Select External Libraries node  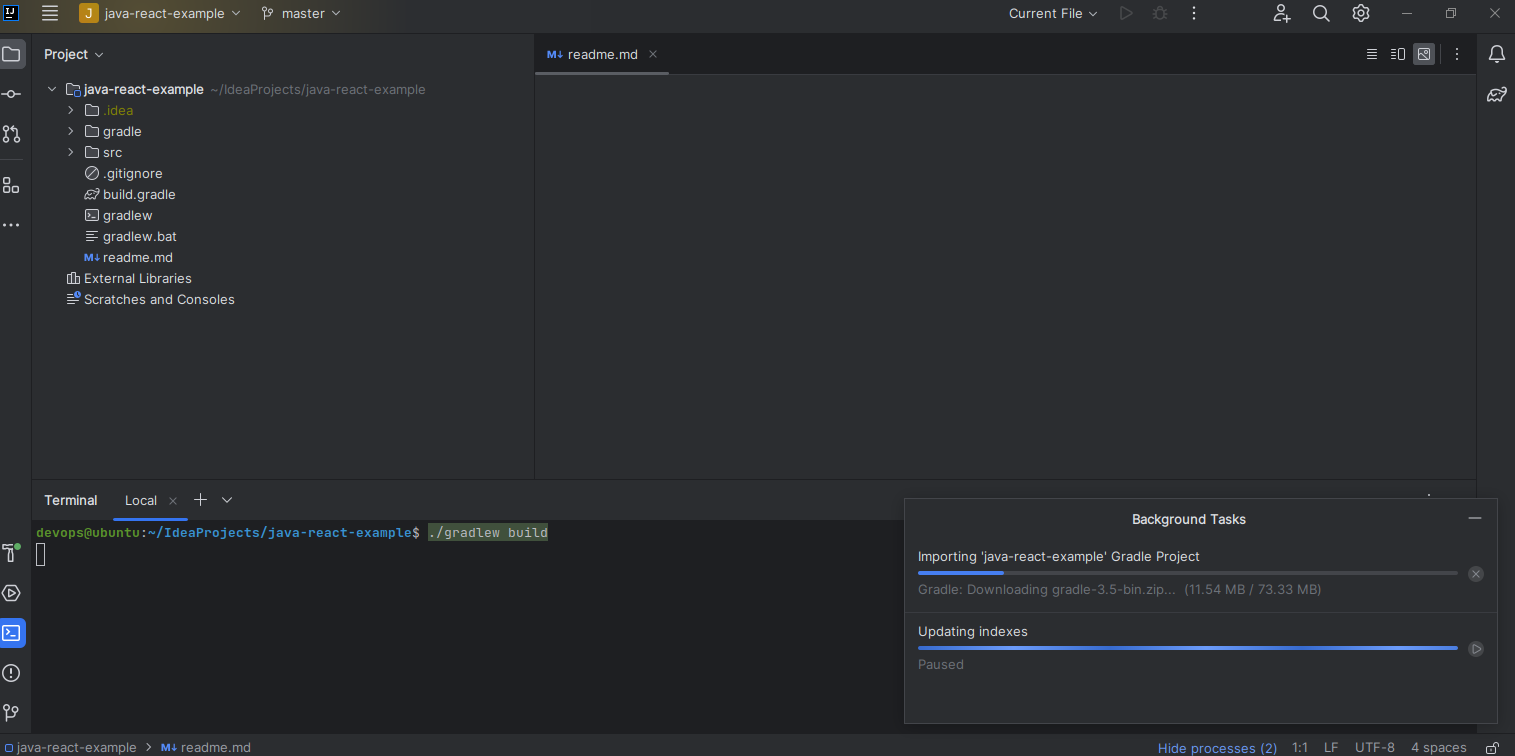click(137, 278)
